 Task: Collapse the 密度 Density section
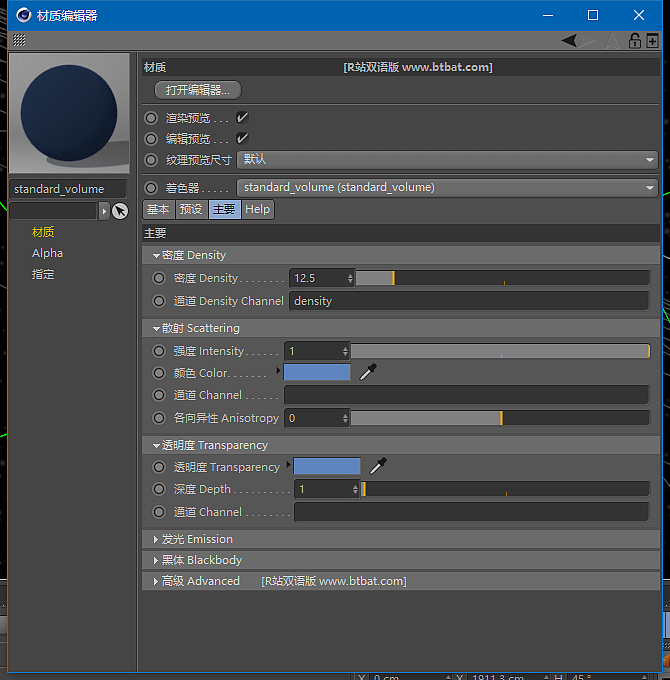(157, 256)
